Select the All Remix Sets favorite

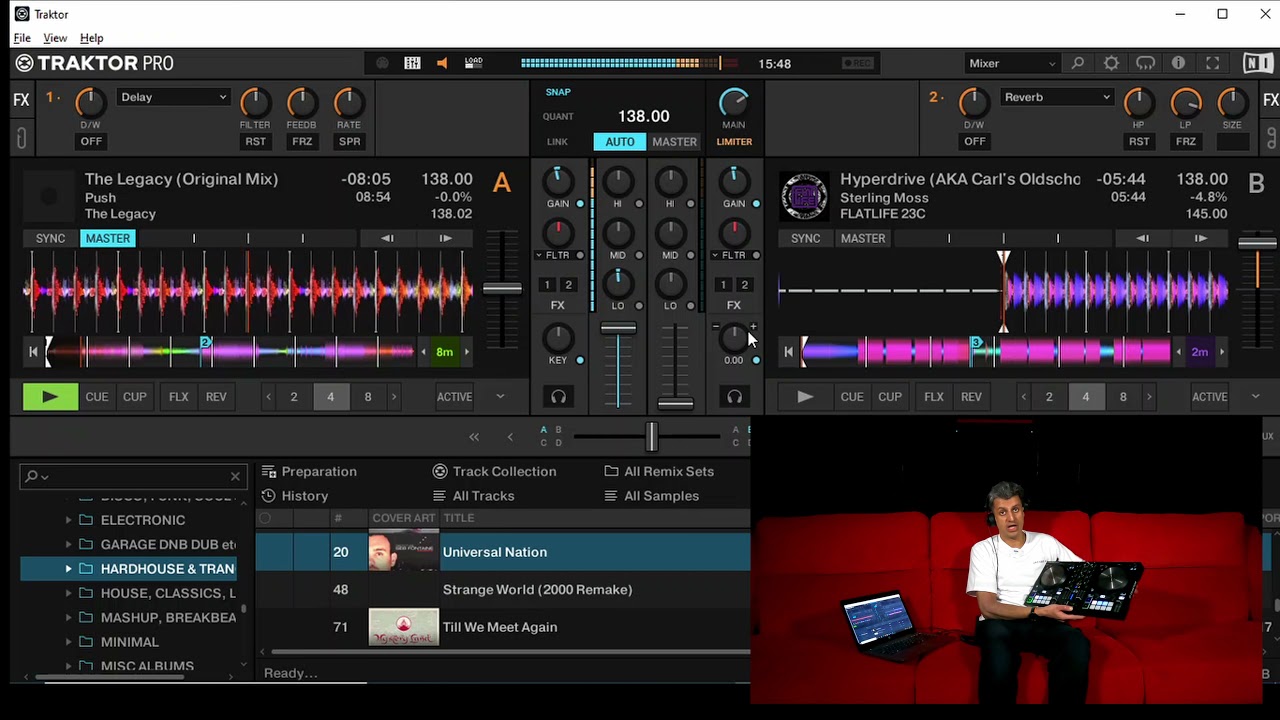(x=669, y=471)
